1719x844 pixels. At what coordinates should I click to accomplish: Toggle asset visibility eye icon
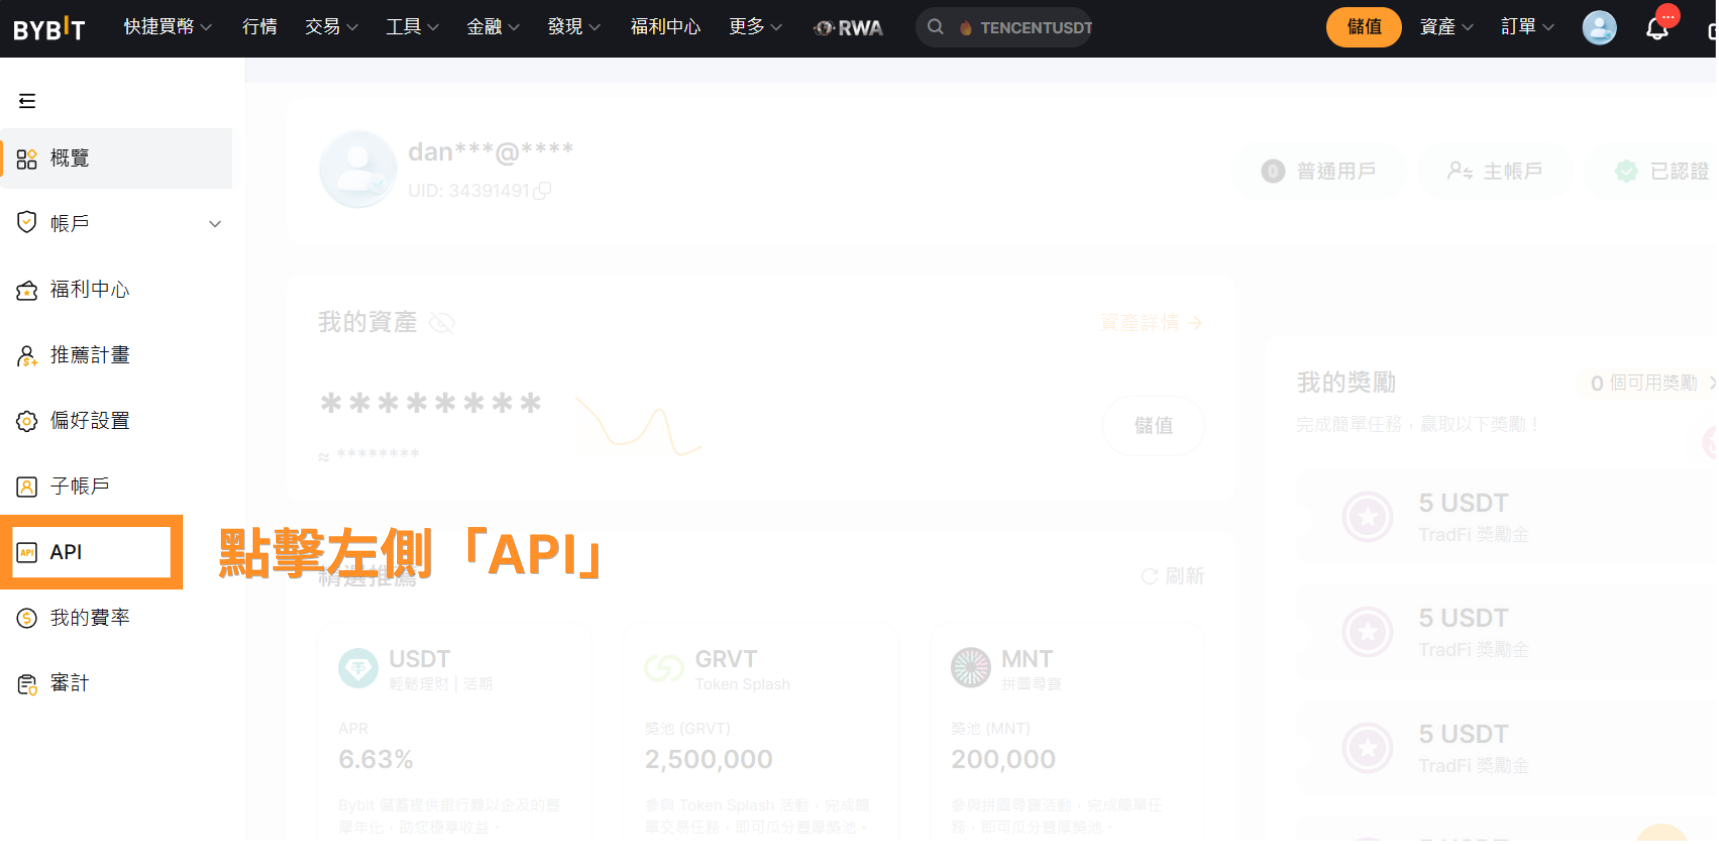click(x=442, y=323)
